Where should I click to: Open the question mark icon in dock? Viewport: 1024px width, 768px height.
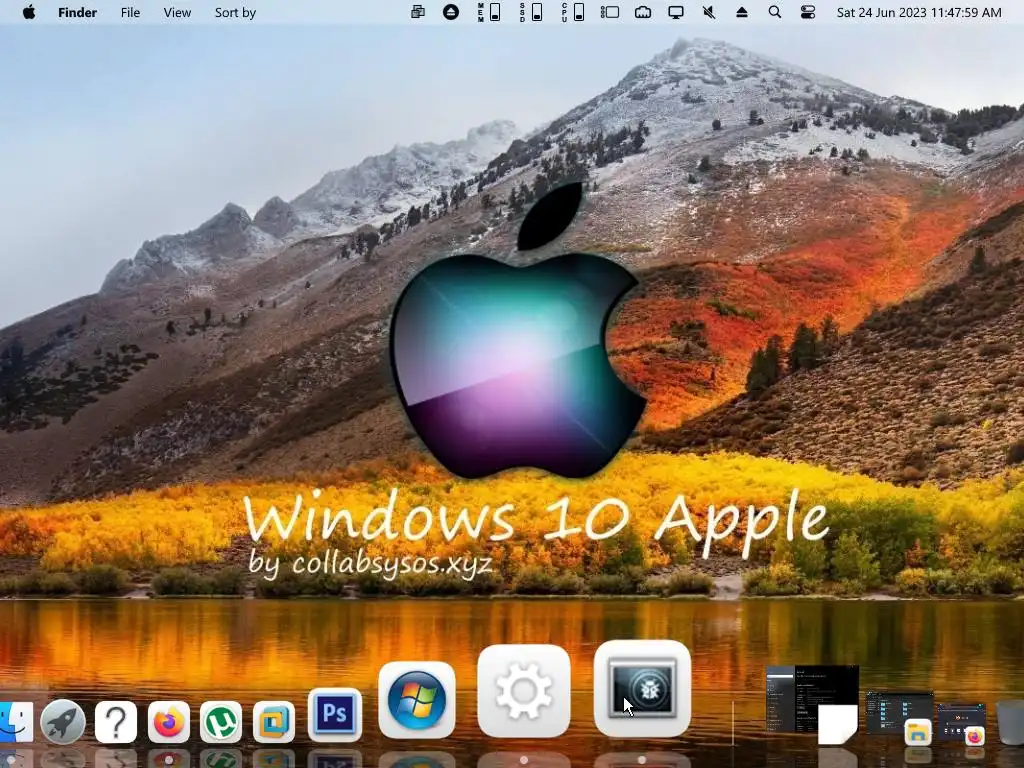116,722
